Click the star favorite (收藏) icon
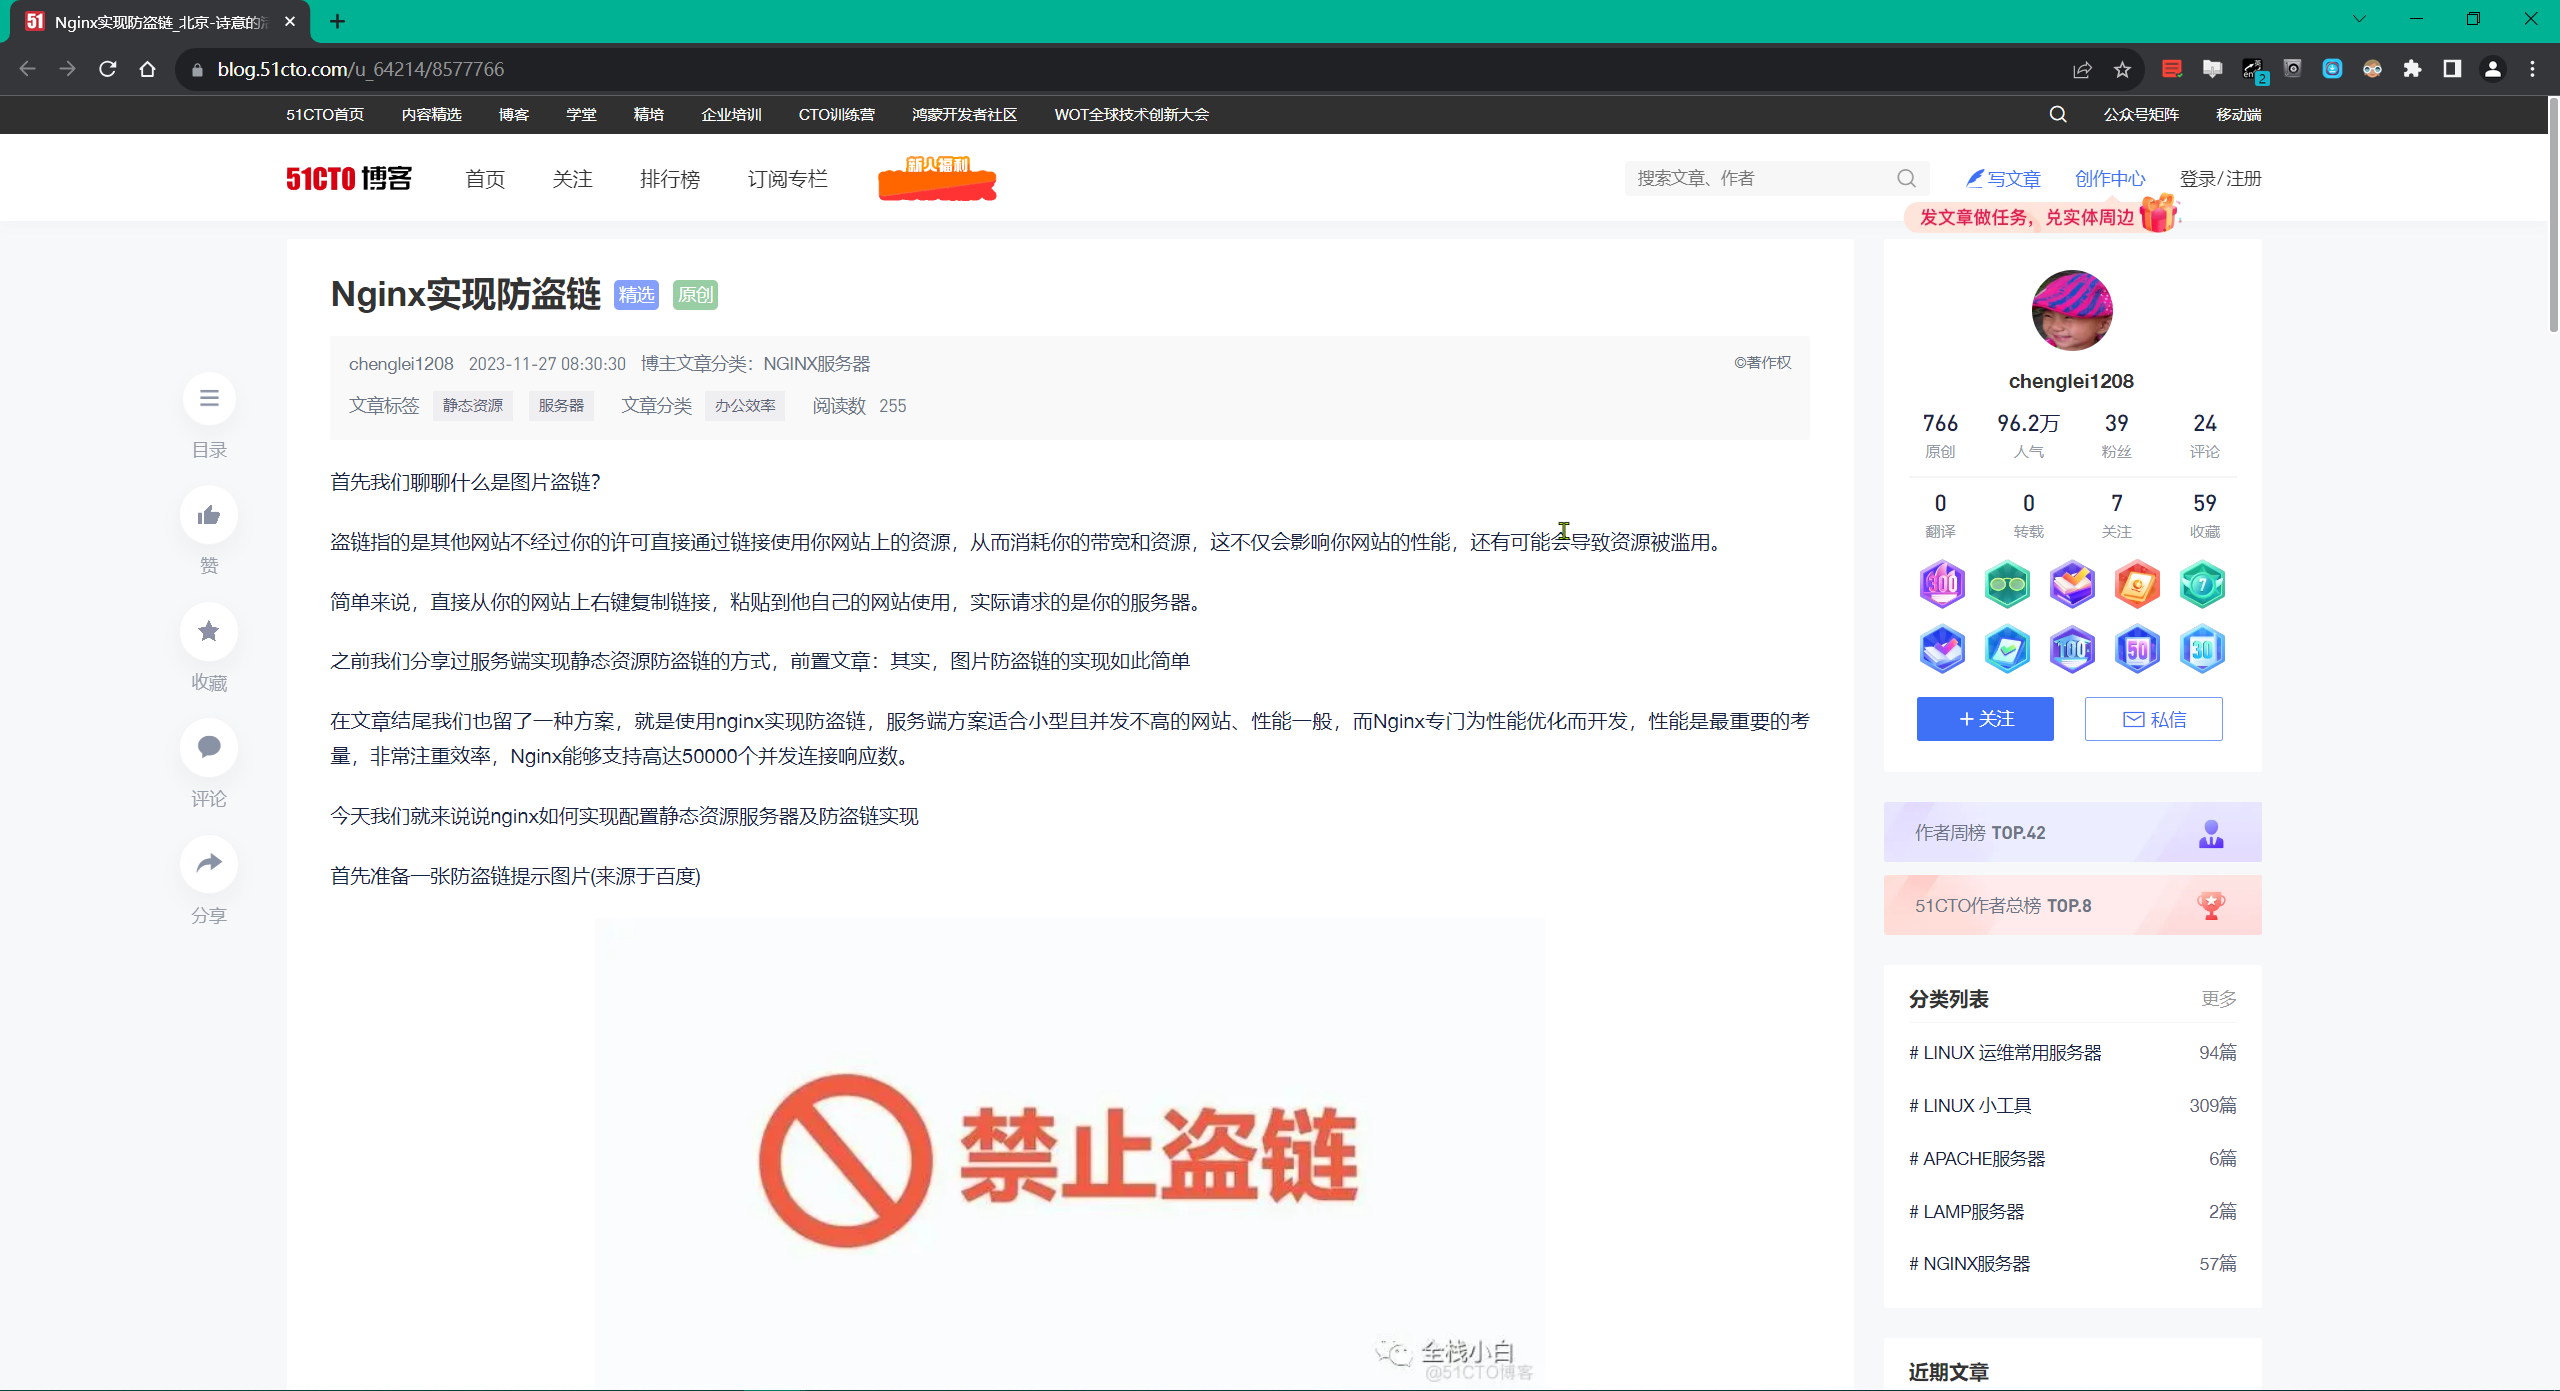The width and height of the screenshot is (2560, 1391). [209, 631]
